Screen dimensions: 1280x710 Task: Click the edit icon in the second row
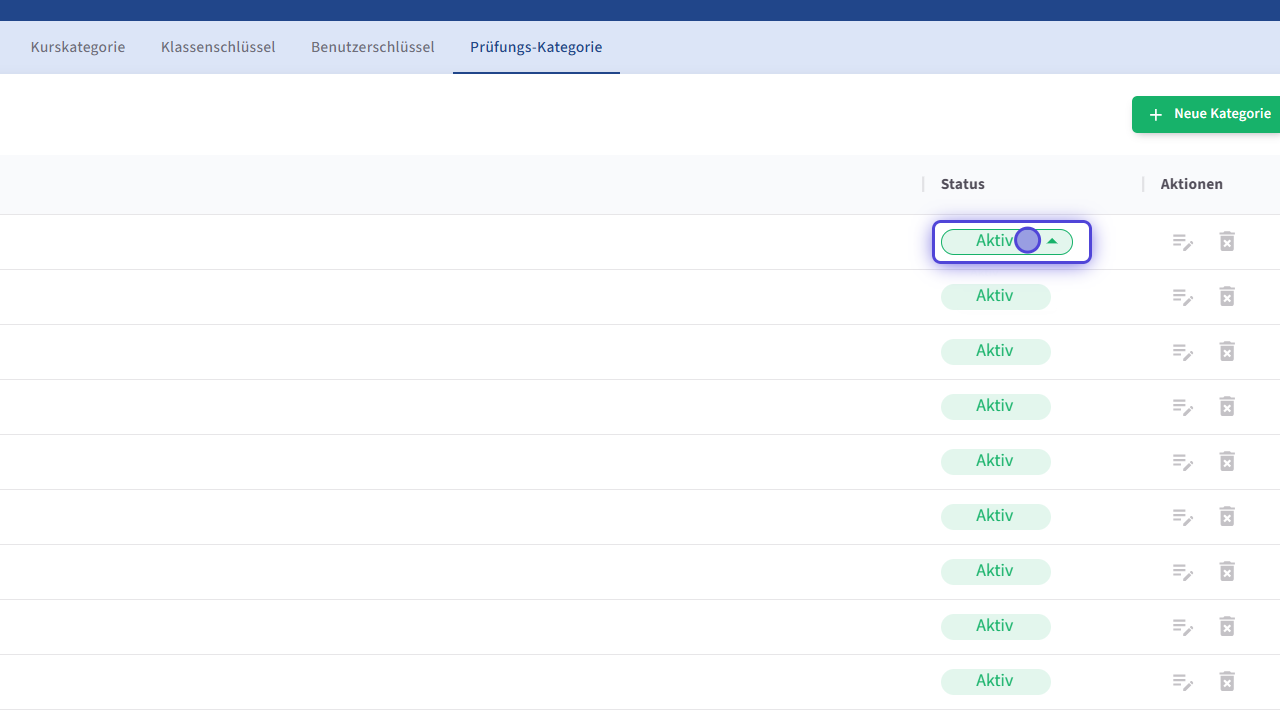tap(1183, 297)
